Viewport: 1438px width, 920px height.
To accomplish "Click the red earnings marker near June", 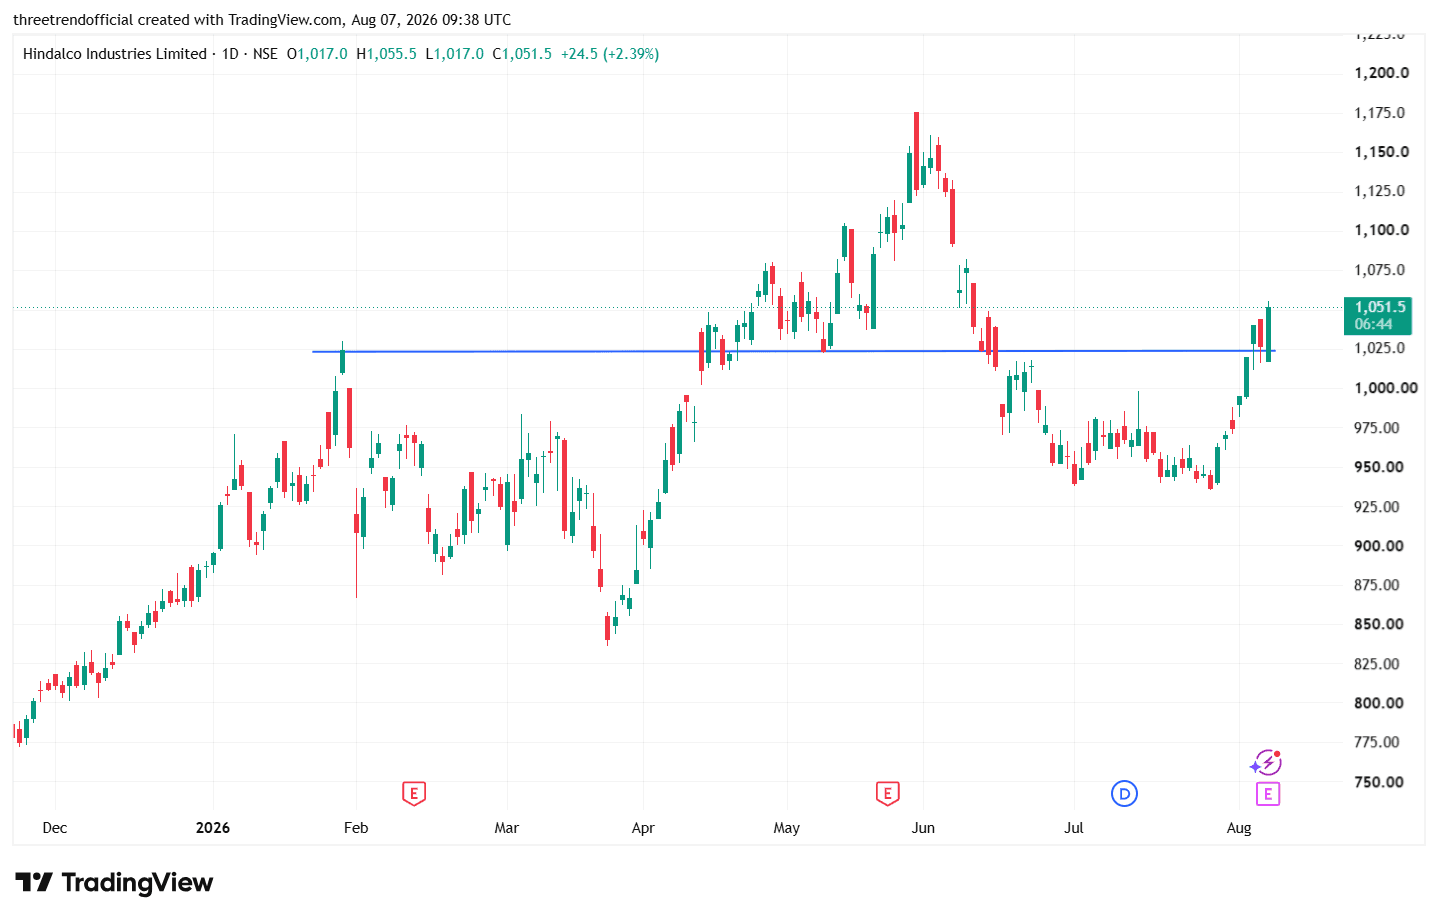I will [887, 794].
